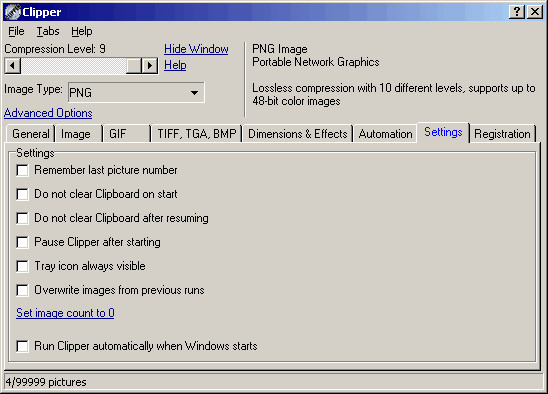
Task: Check Run Clipper automatically when Windows starts
Action: [x=22, y=346]
